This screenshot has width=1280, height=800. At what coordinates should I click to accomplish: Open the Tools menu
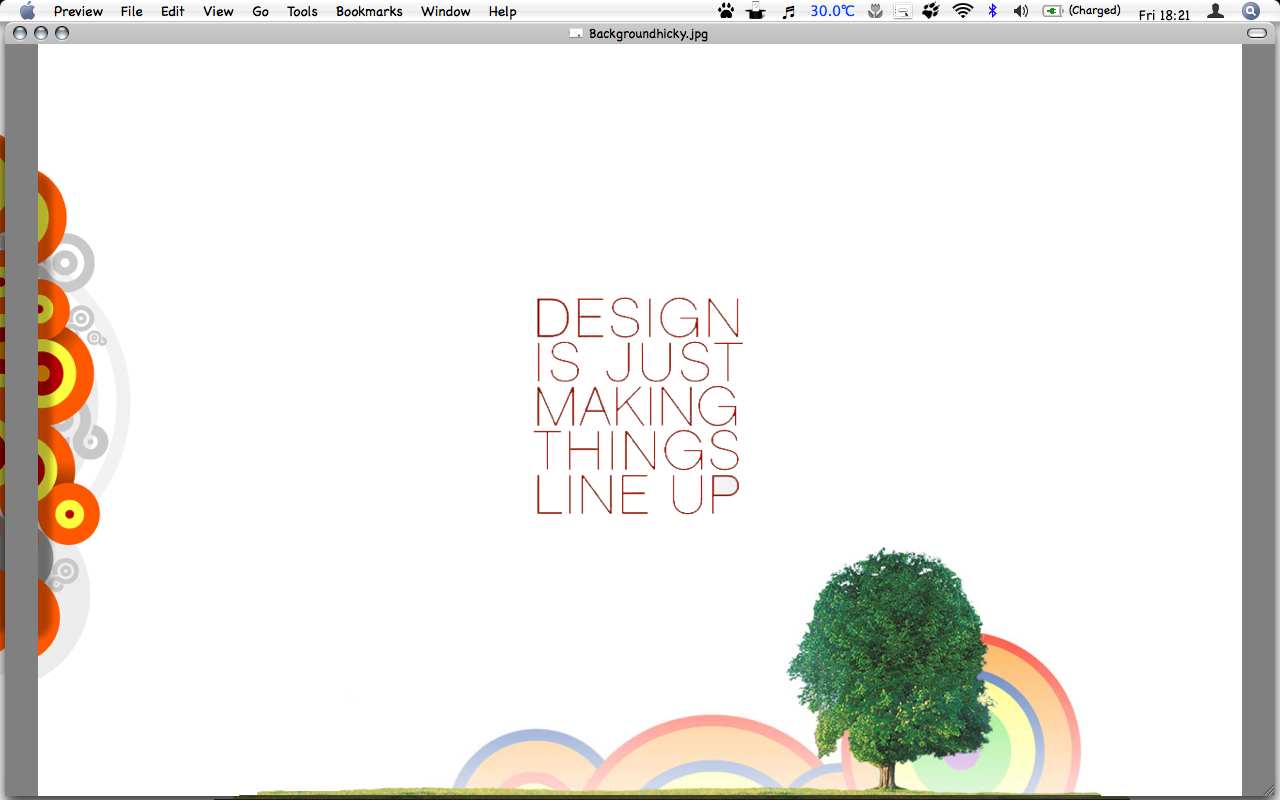click(x=302, y=11)
